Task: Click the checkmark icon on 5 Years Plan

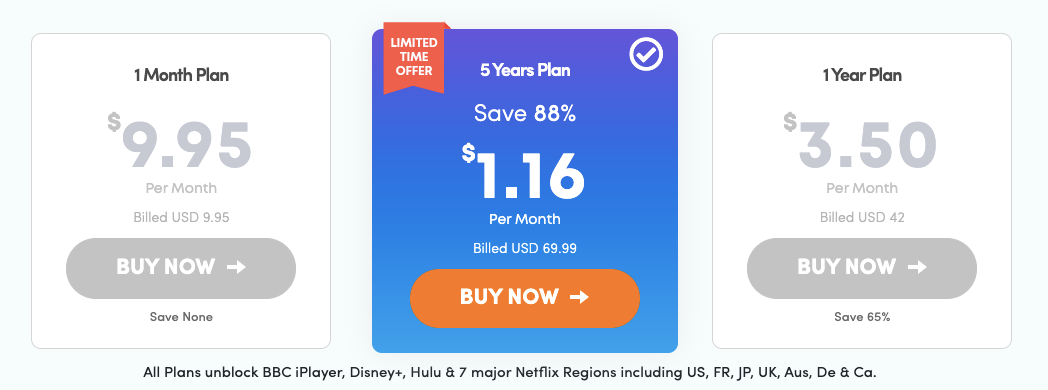Action: (646, 55)
